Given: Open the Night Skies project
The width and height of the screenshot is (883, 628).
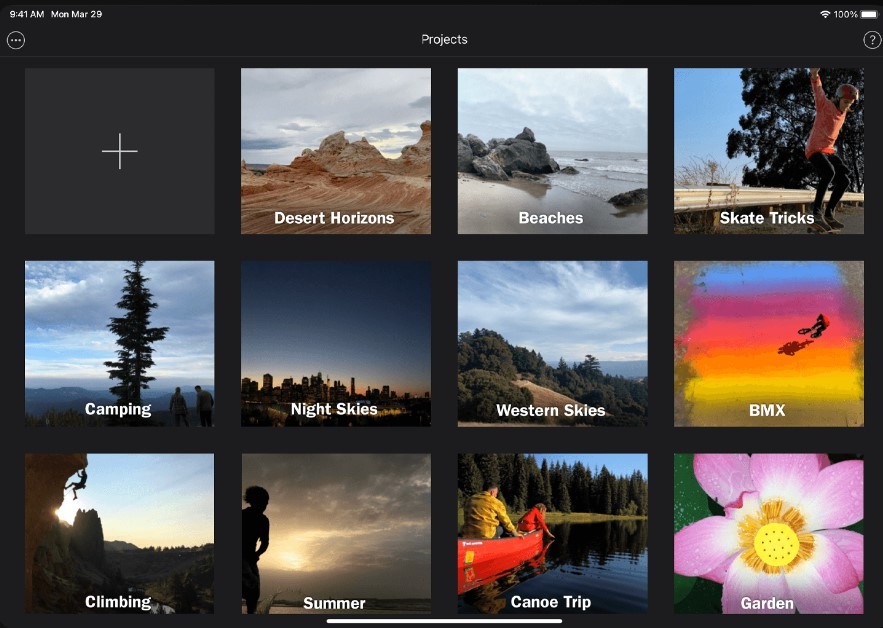Looking at the screenshot, I should click(x=336, y=344).
